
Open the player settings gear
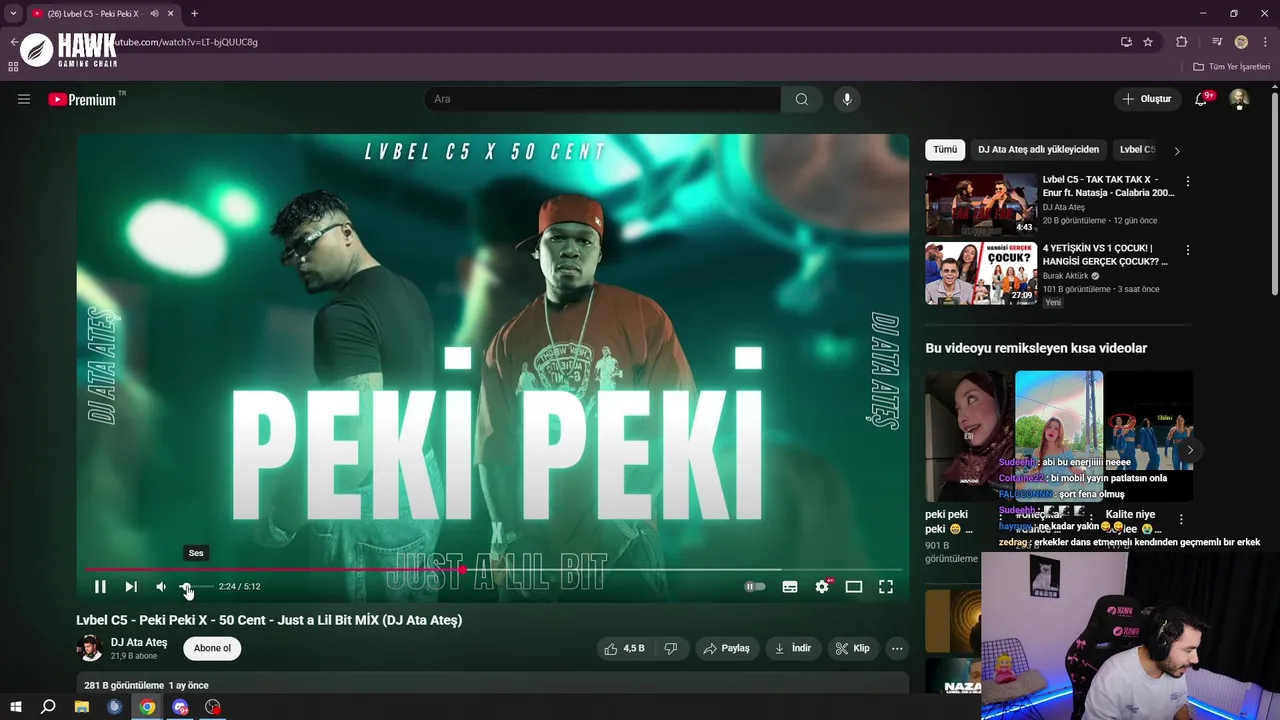tap(822, 587)
